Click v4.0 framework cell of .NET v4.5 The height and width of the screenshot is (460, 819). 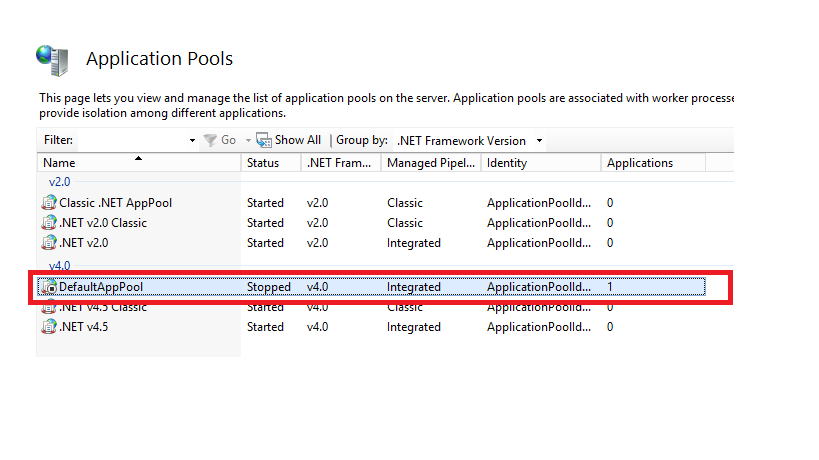318,327
